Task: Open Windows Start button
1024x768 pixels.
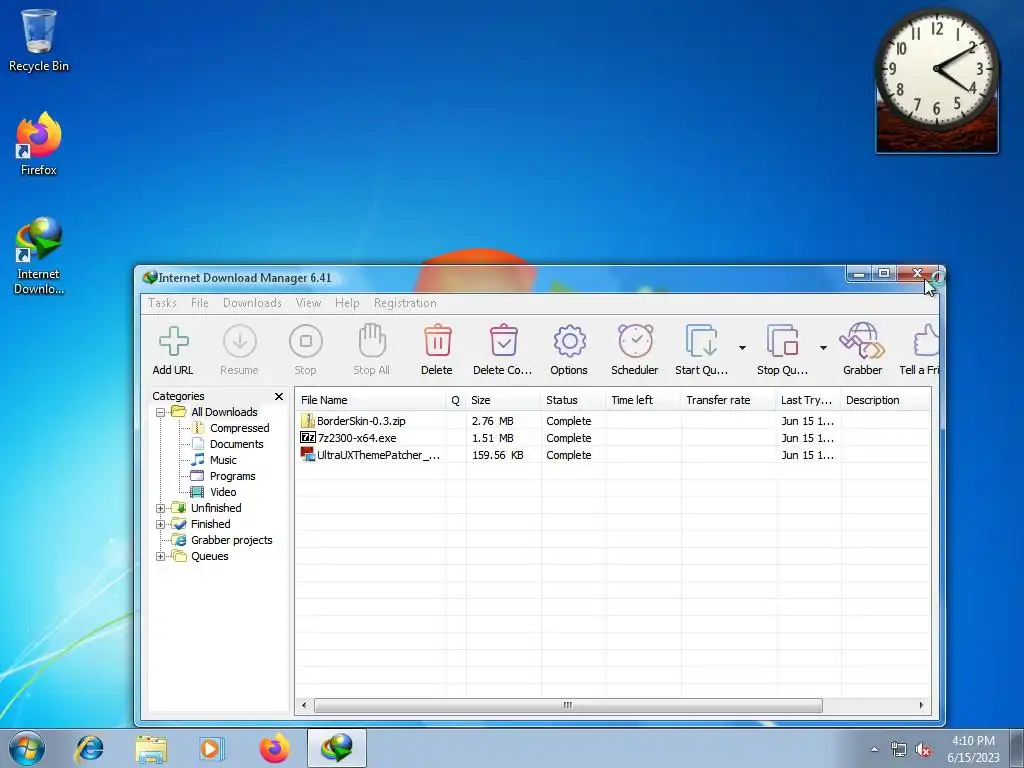Action: point(27,748)
